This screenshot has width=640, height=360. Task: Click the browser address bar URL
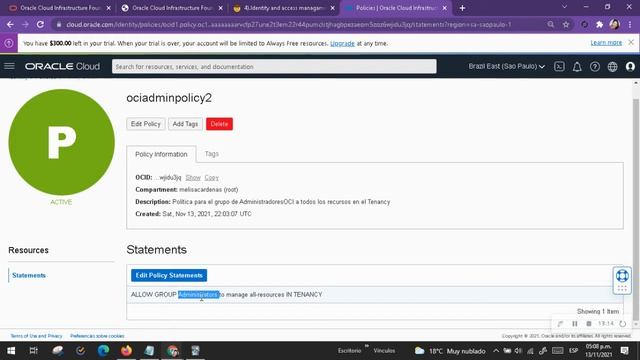click(289, 24)
